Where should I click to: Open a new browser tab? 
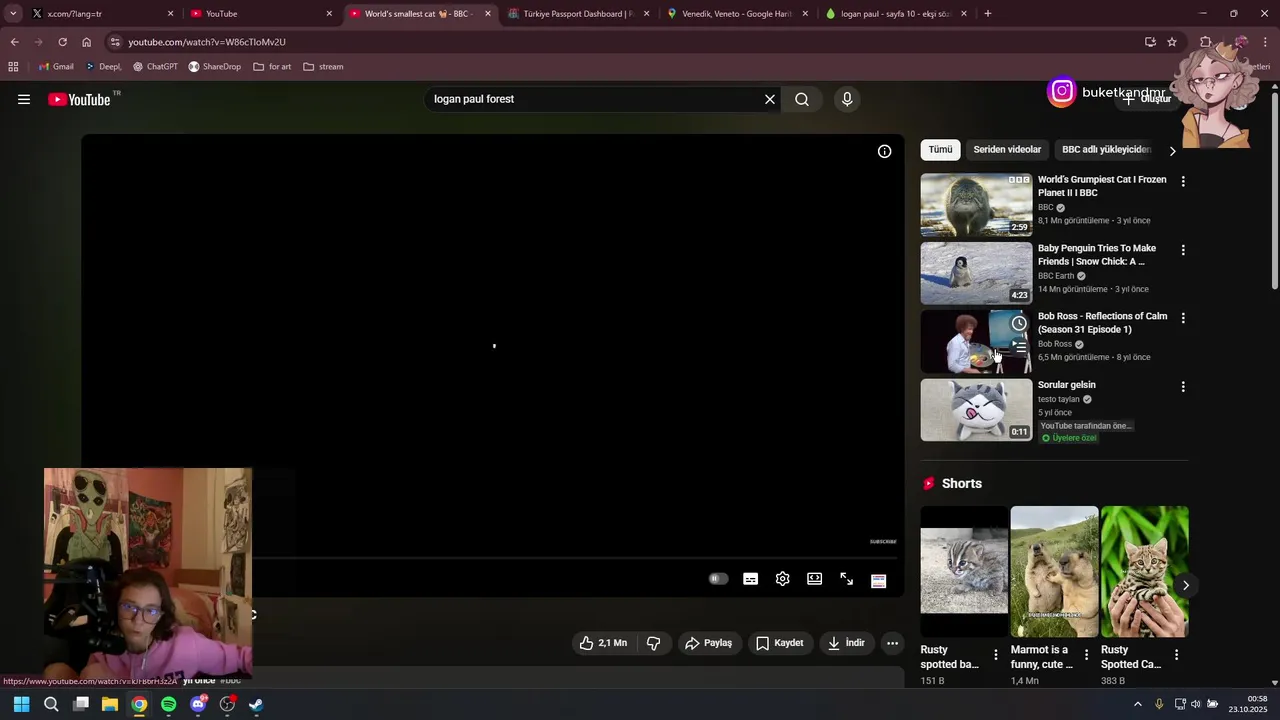[988, 14]
